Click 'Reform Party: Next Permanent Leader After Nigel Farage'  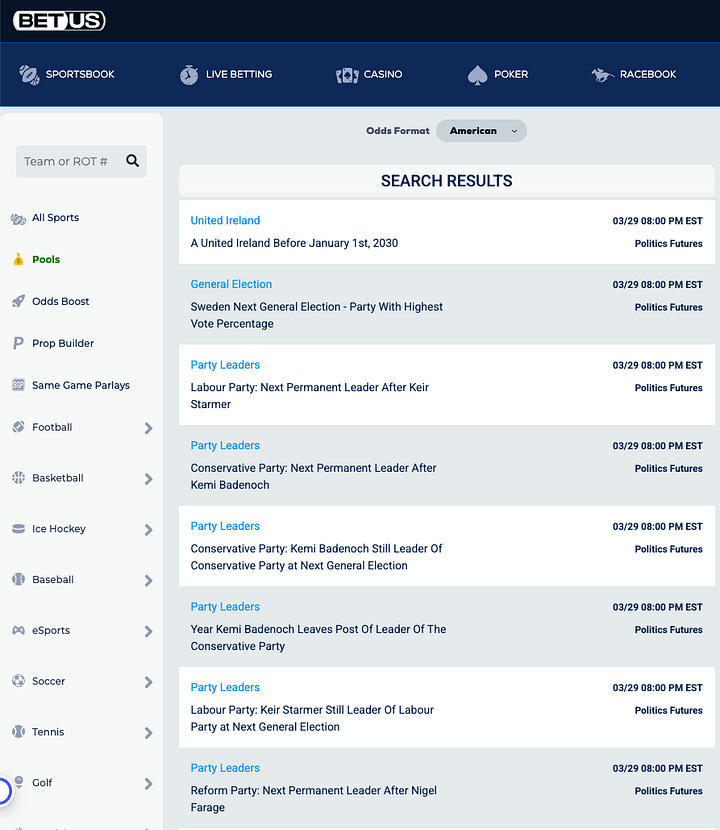[x=314, y=798]
